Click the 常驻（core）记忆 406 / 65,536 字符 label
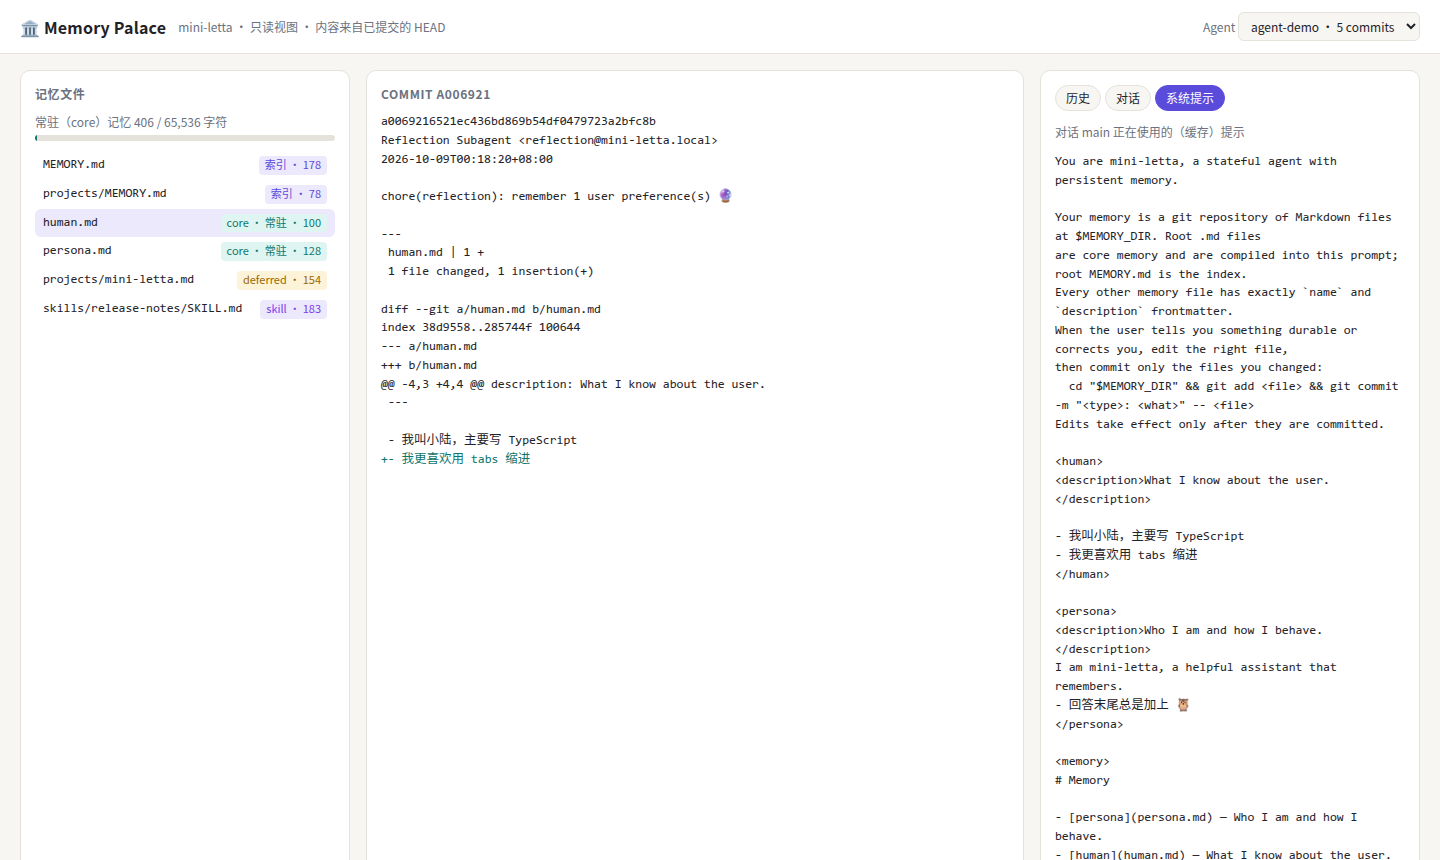The width and height of the screenshot is (1440, 860). tap(131, 122)
